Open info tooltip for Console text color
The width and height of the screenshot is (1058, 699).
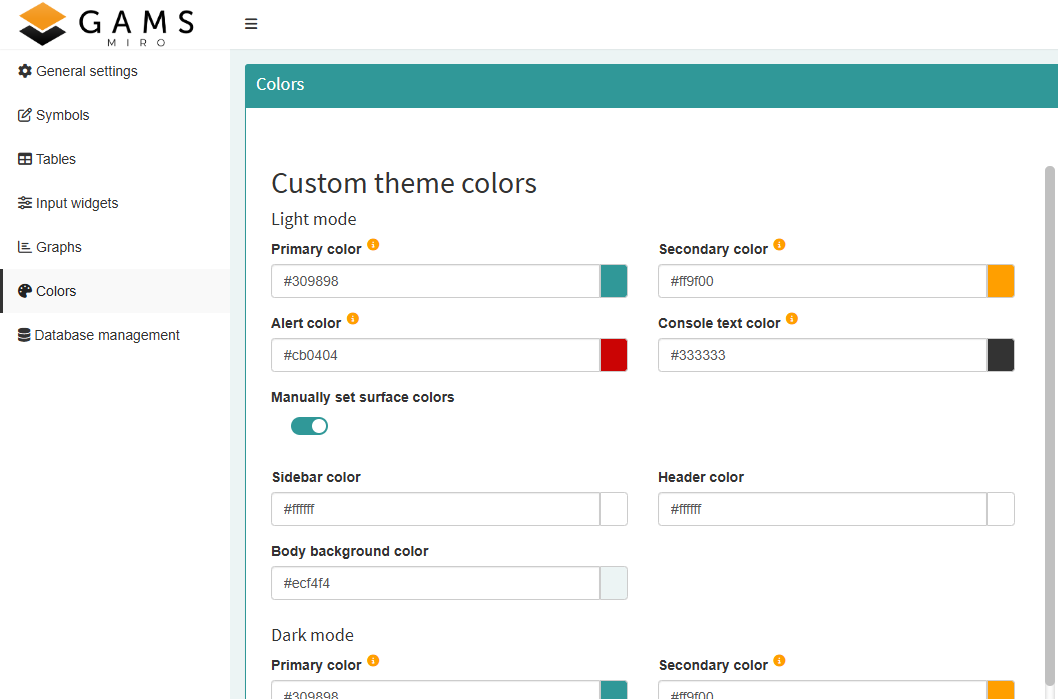click(x=791, y=318)
